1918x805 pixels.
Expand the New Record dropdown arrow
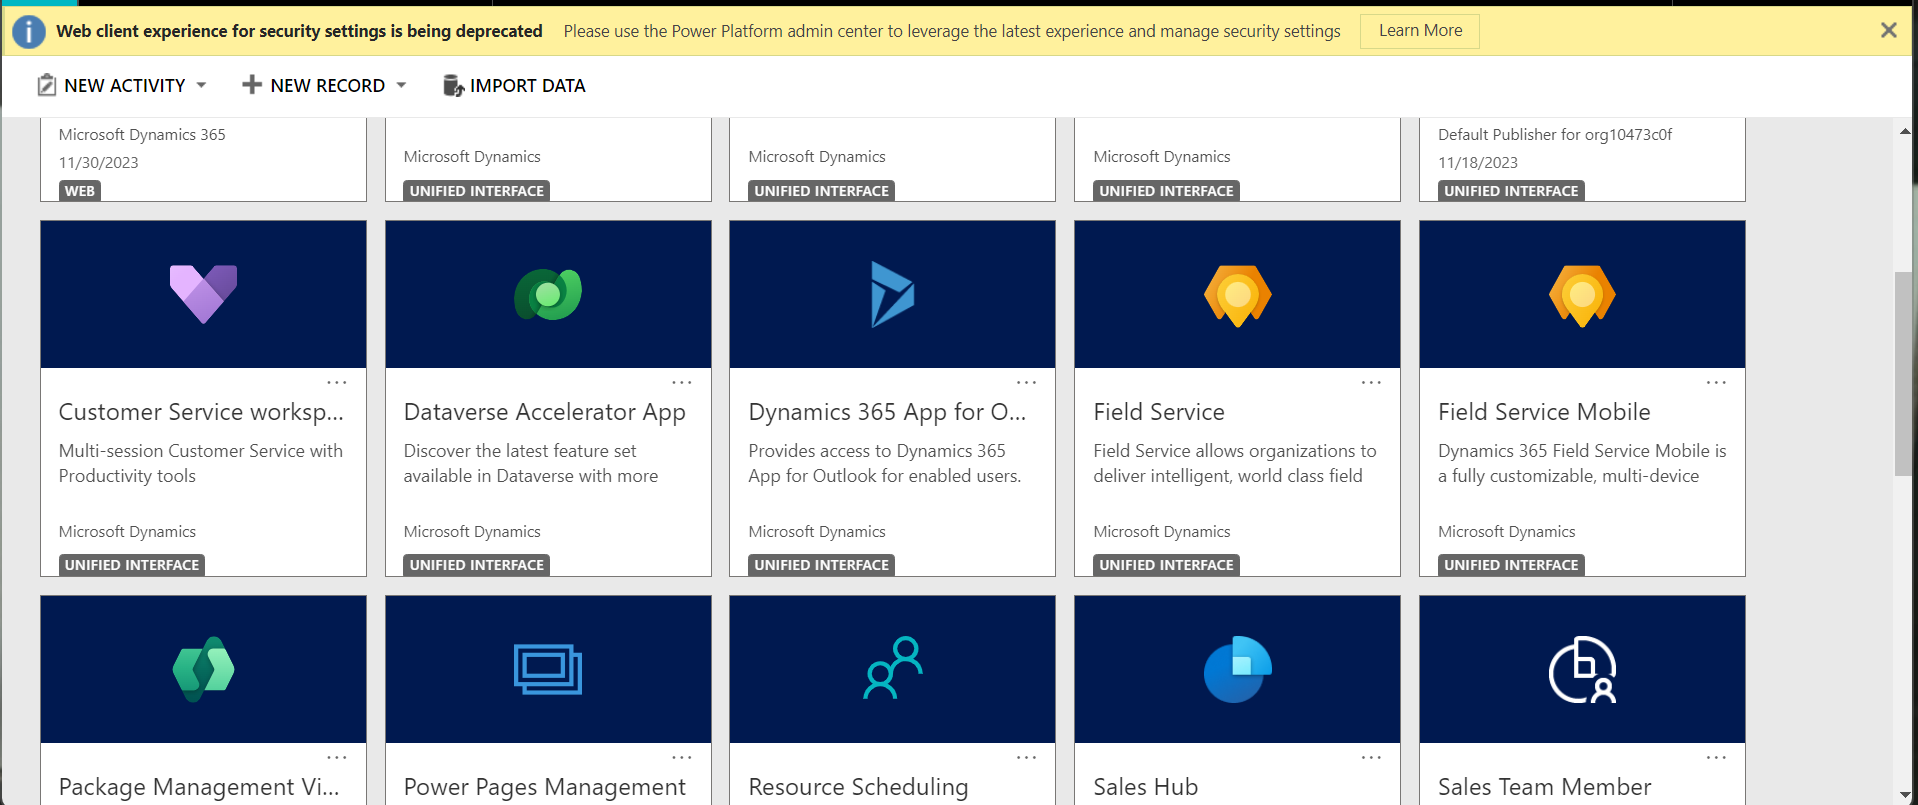coord(401,85)
